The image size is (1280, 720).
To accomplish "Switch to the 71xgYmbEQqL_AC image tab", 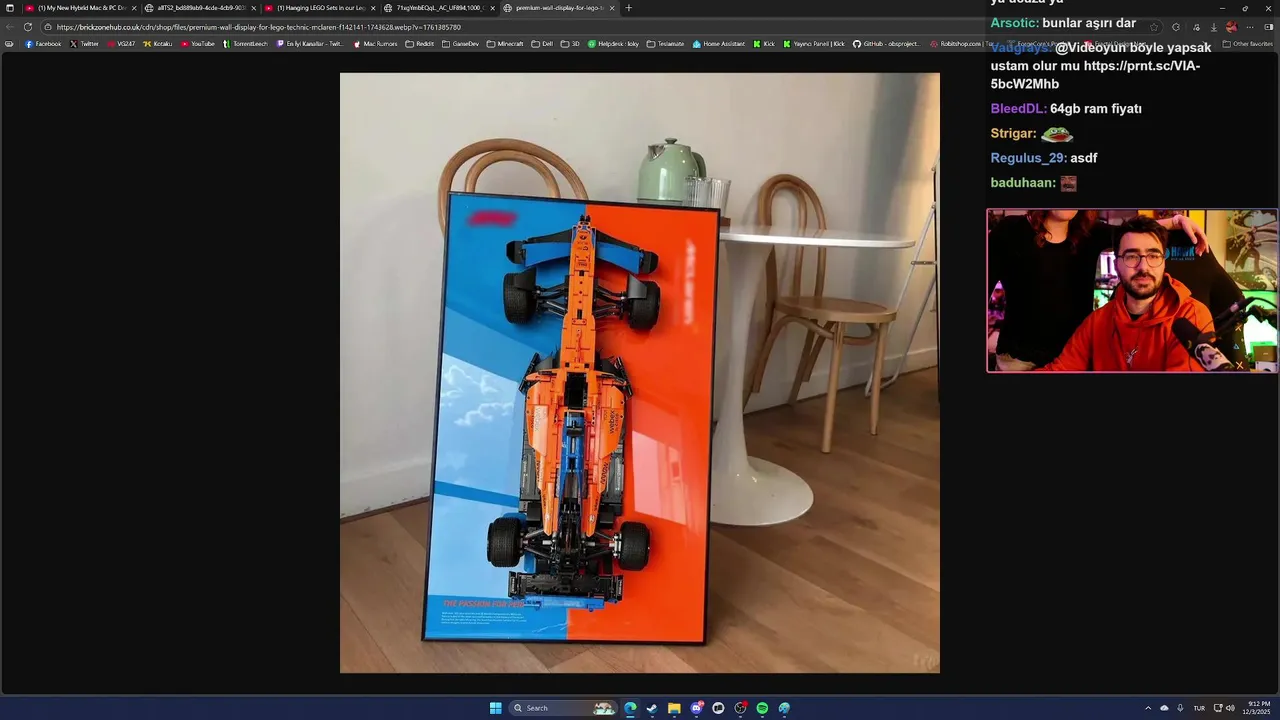I will [x=439, y=8].
